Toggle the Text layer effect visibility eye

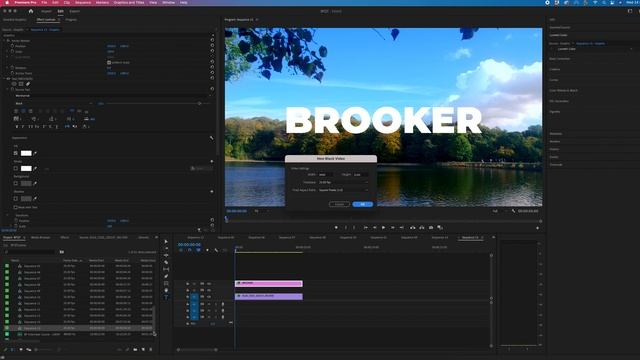click(8, 78)
